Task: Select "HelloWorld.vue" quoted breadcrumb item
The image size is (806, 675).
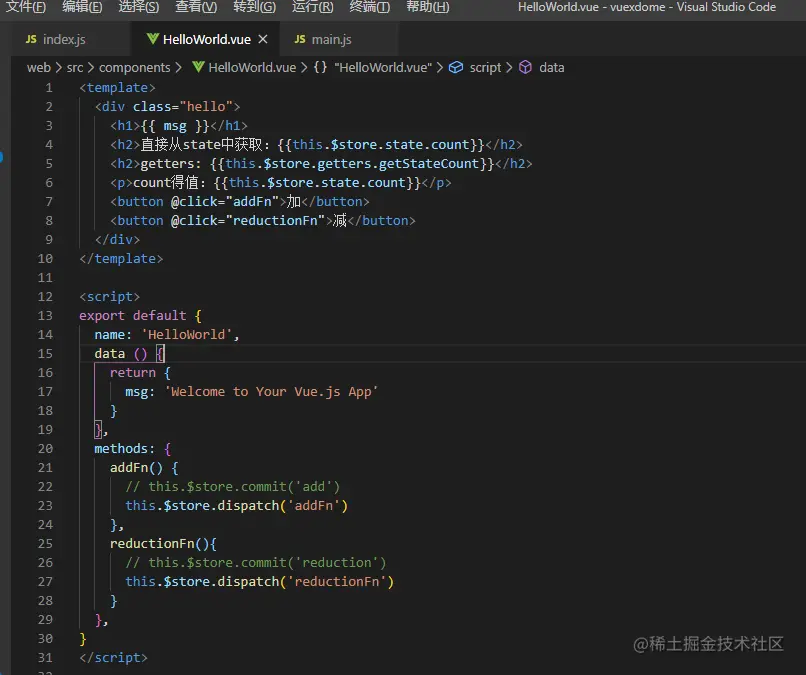Action: tap(383, 68)
